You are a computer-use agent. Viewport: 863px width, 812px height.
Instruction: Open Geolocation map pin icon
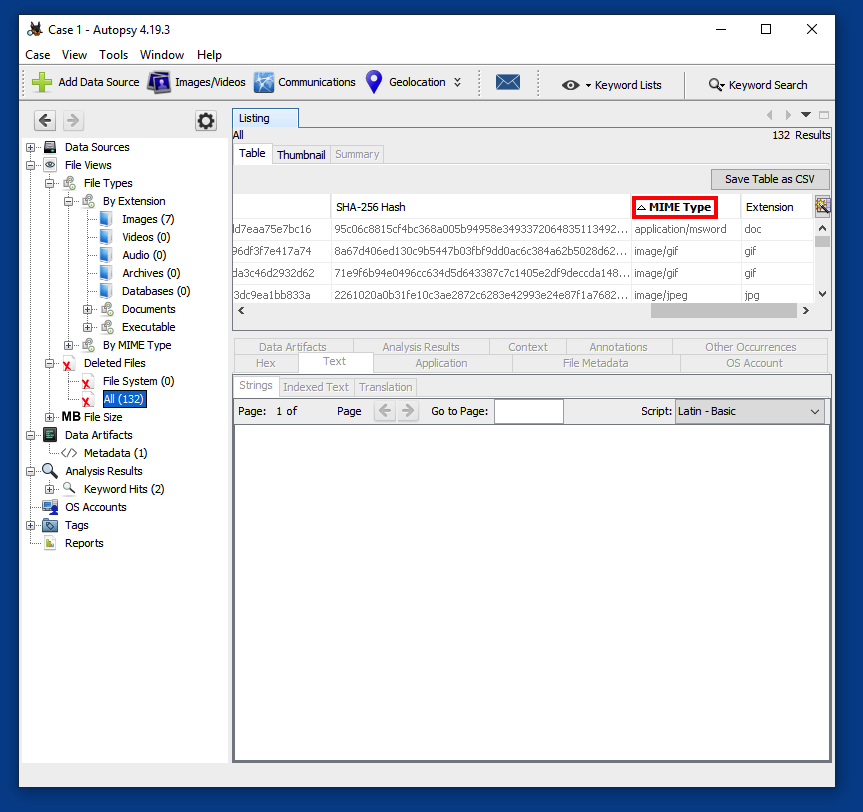[x=374, y=82]
